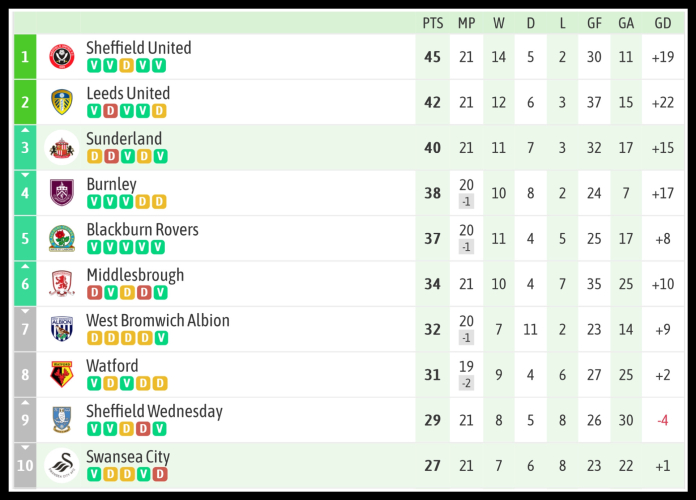The height and width of the screenshot is (500, 696).
Task: Sort table by GD column header
Action: click(662, 22)
